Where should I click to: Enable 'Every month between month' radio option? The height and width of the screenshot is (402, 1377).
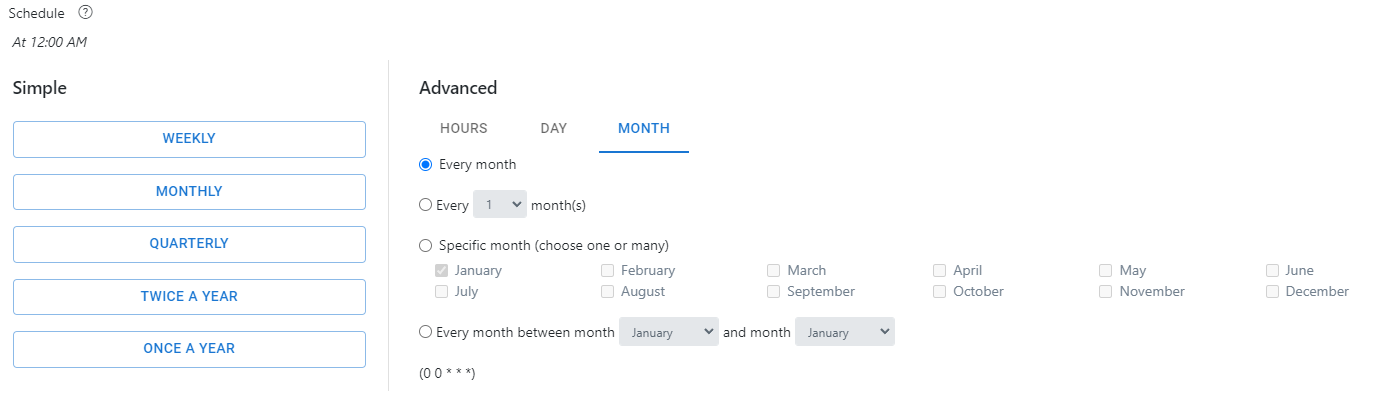(426, 332)
